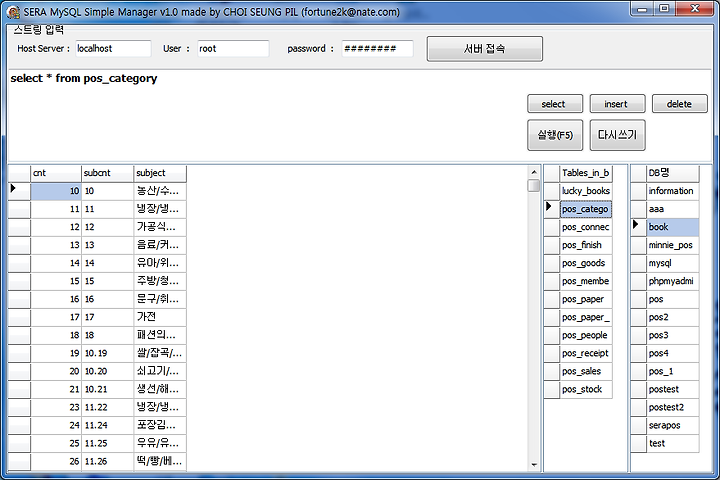Click the 다시쓰기 rewrite button

point(617,135)
